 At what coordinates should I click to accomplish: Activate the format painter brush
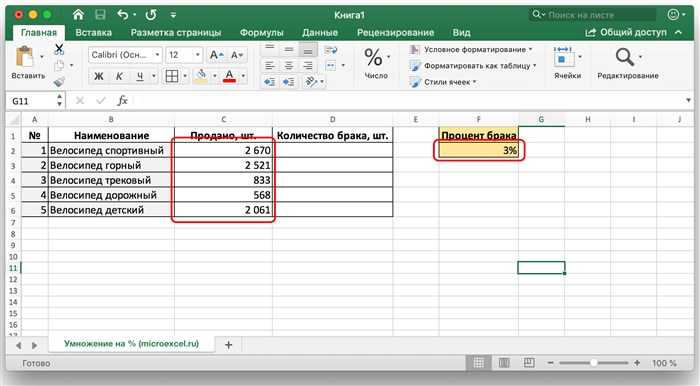(59, 81)
